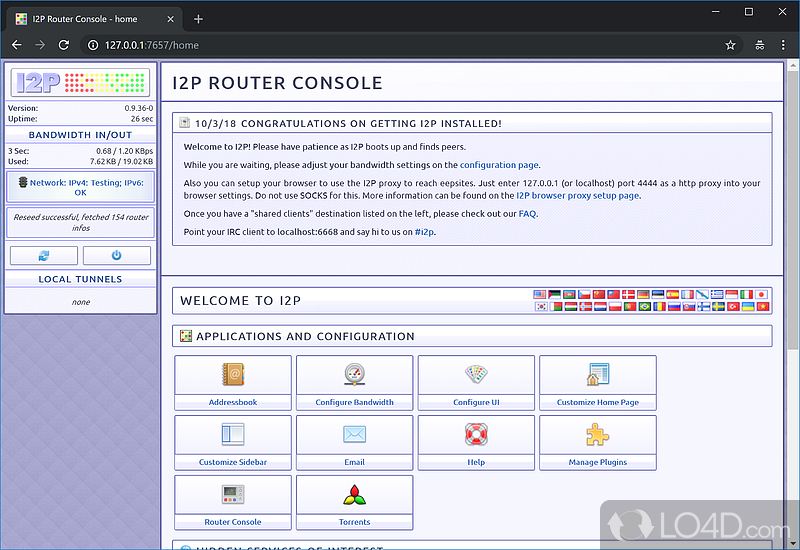This screenshot has height=550, width=800.
Task: Close the I2P Router Console tab
Action: tap(170, 19)
